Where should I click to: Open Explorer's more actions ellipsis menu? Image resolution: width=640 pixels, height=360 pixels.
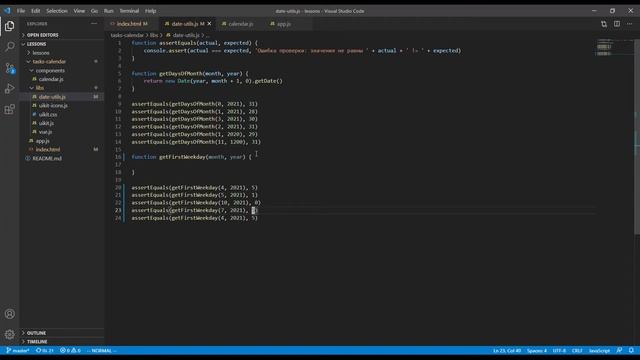point(94,24)
